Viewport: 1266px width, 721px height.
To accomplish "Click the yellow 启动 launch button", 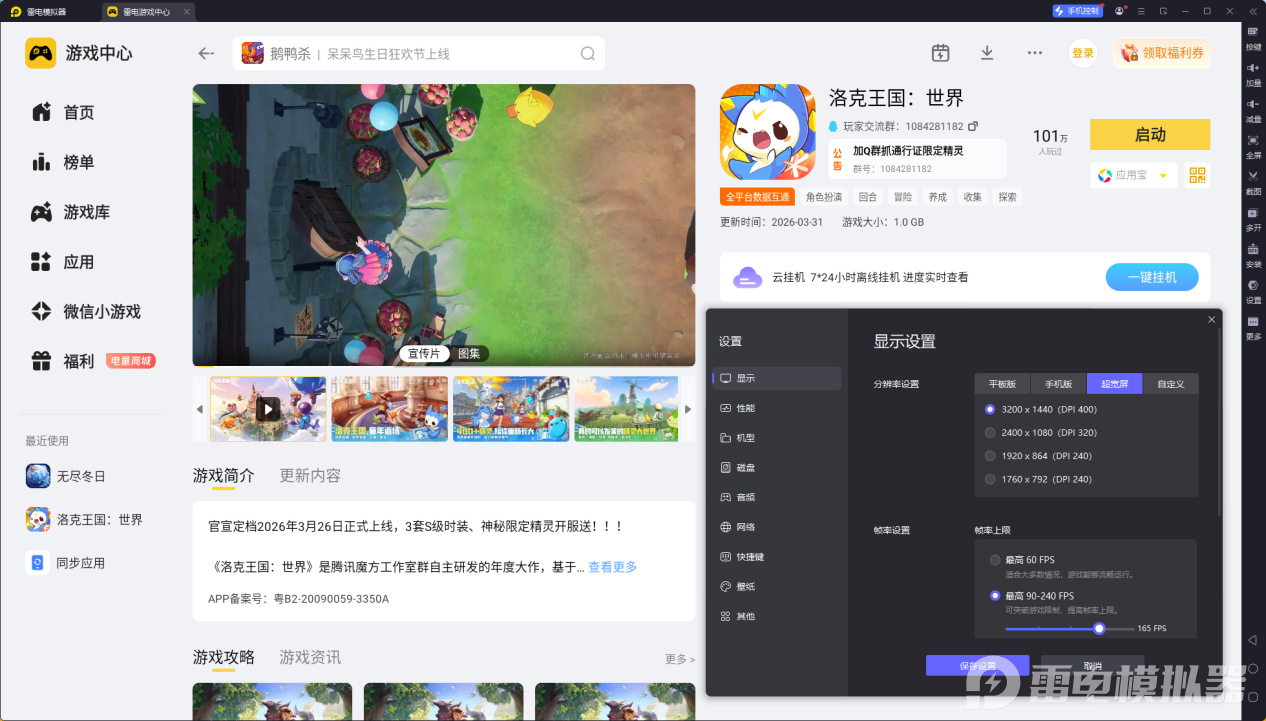I will pos(1150,135).
